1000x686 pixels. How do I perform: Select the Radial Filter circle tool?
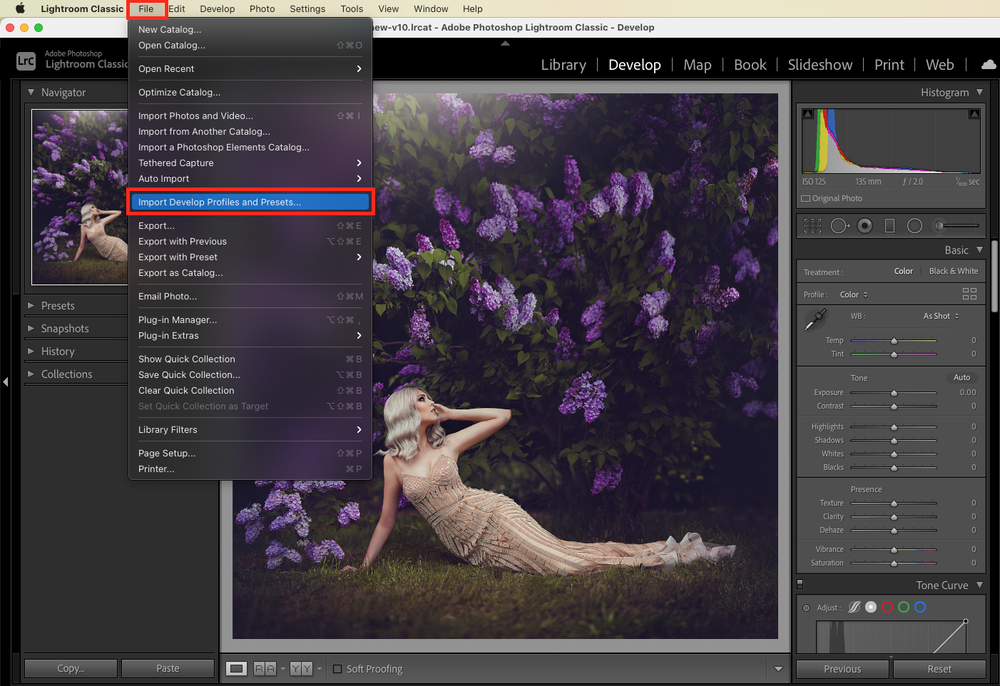[x=915, y=226]
